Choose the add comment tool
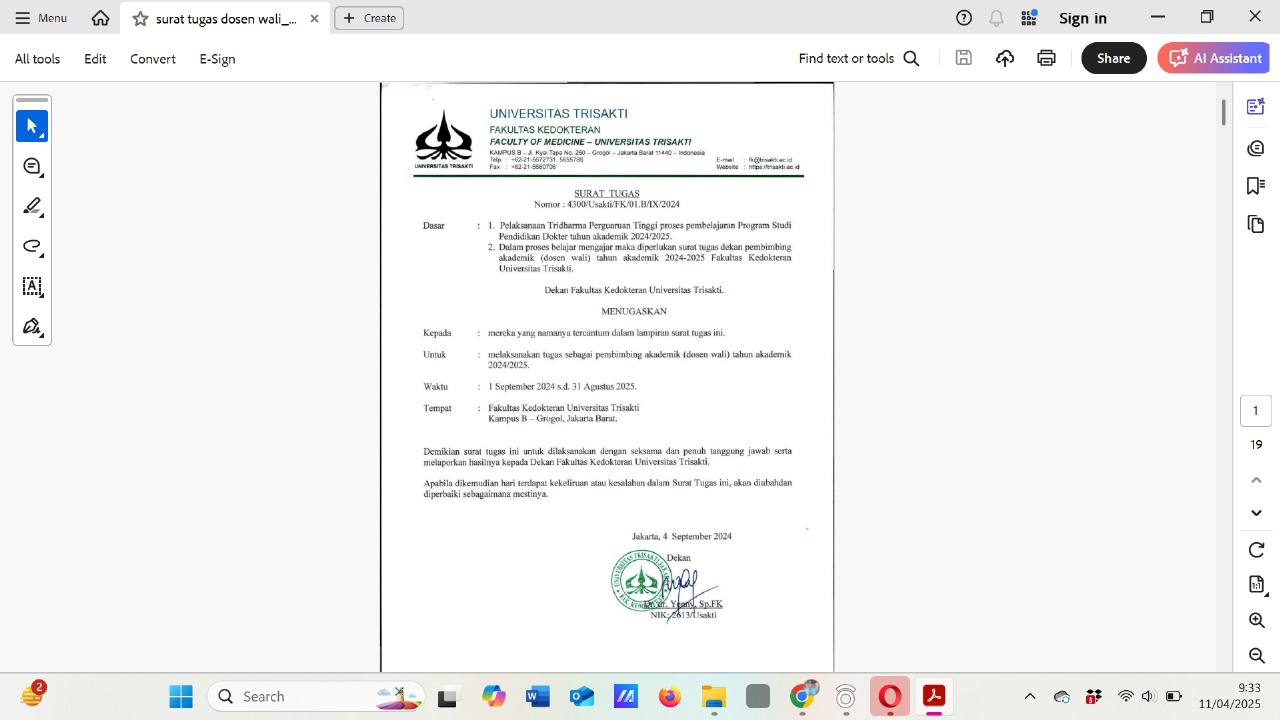Viewport: 1280px width, 720px height. pyautogui.click(x=32, y=166)
